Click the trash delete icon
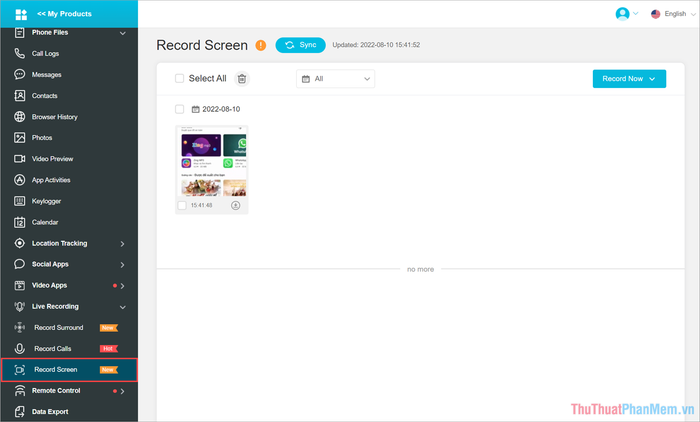This screenshot has width=700, height=422. point(242,78)
